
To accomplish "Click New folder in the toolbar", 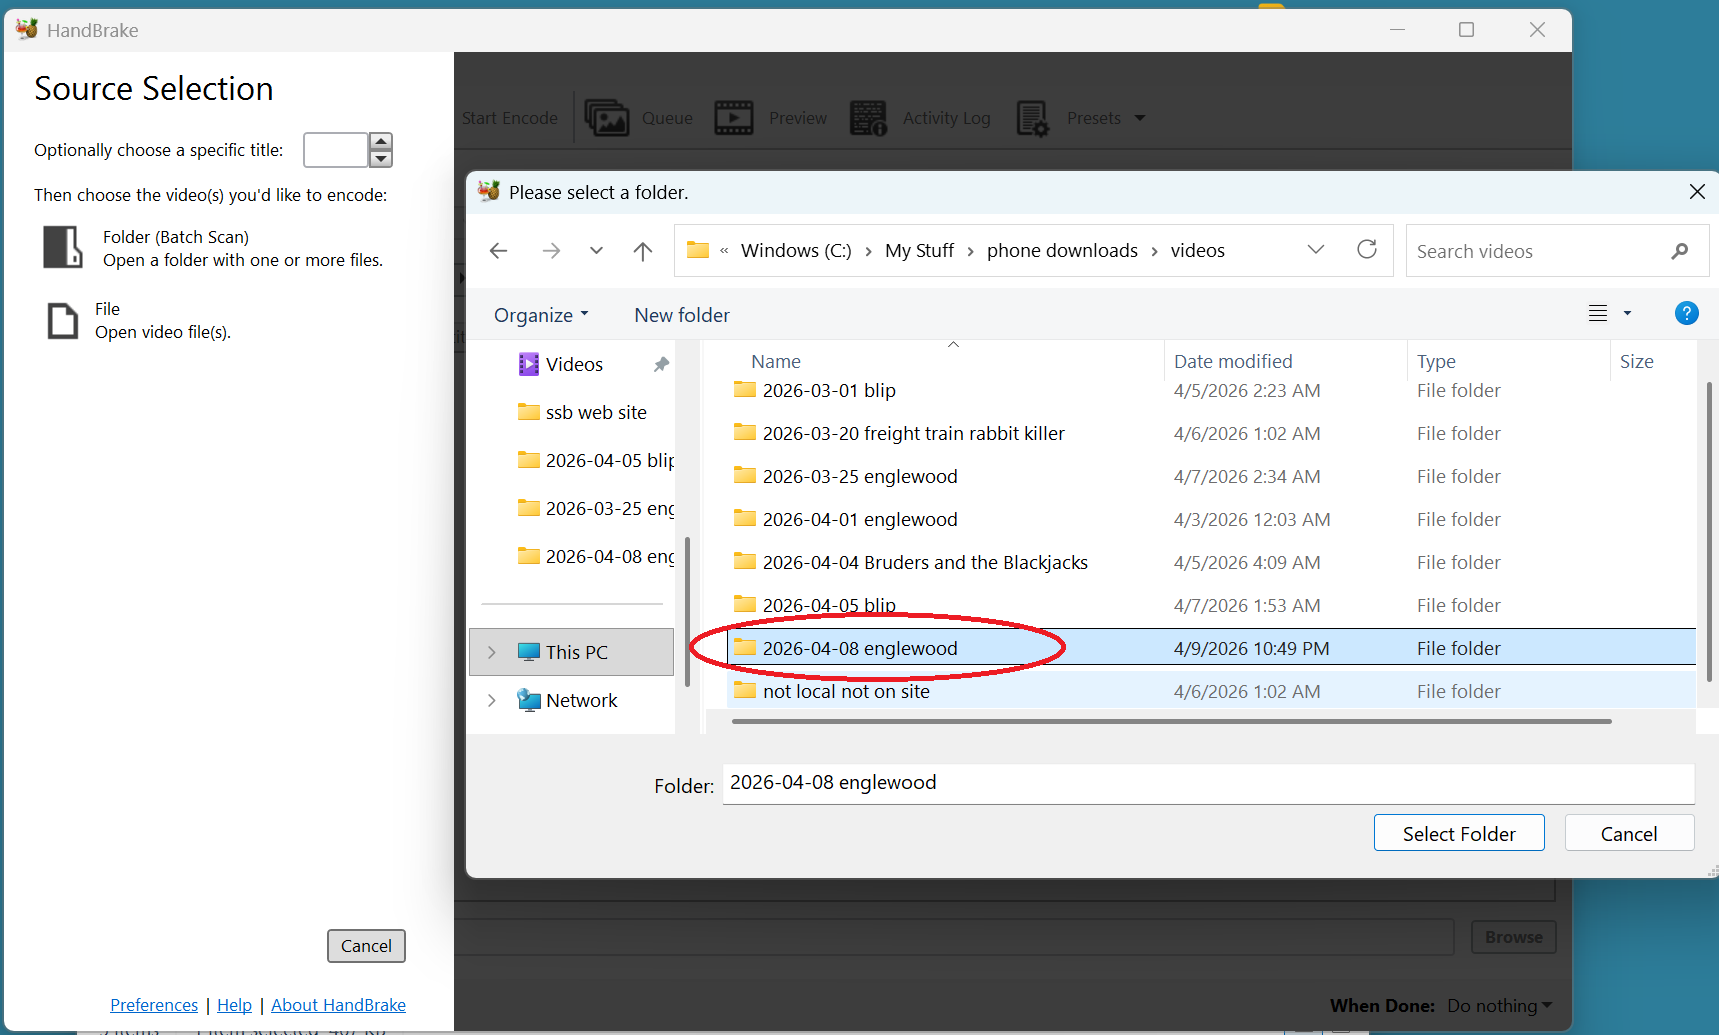I will [682, 315].
